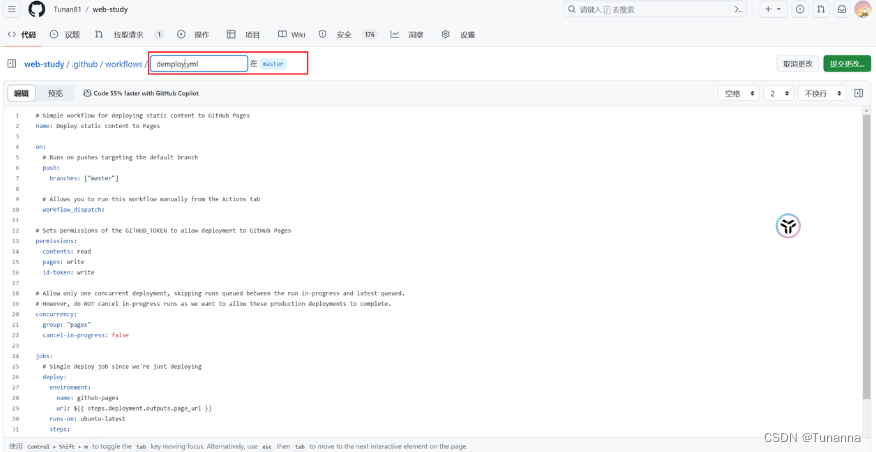Switch to the 议题 tab
Viewport: 876px width, 452px height.
65,35
